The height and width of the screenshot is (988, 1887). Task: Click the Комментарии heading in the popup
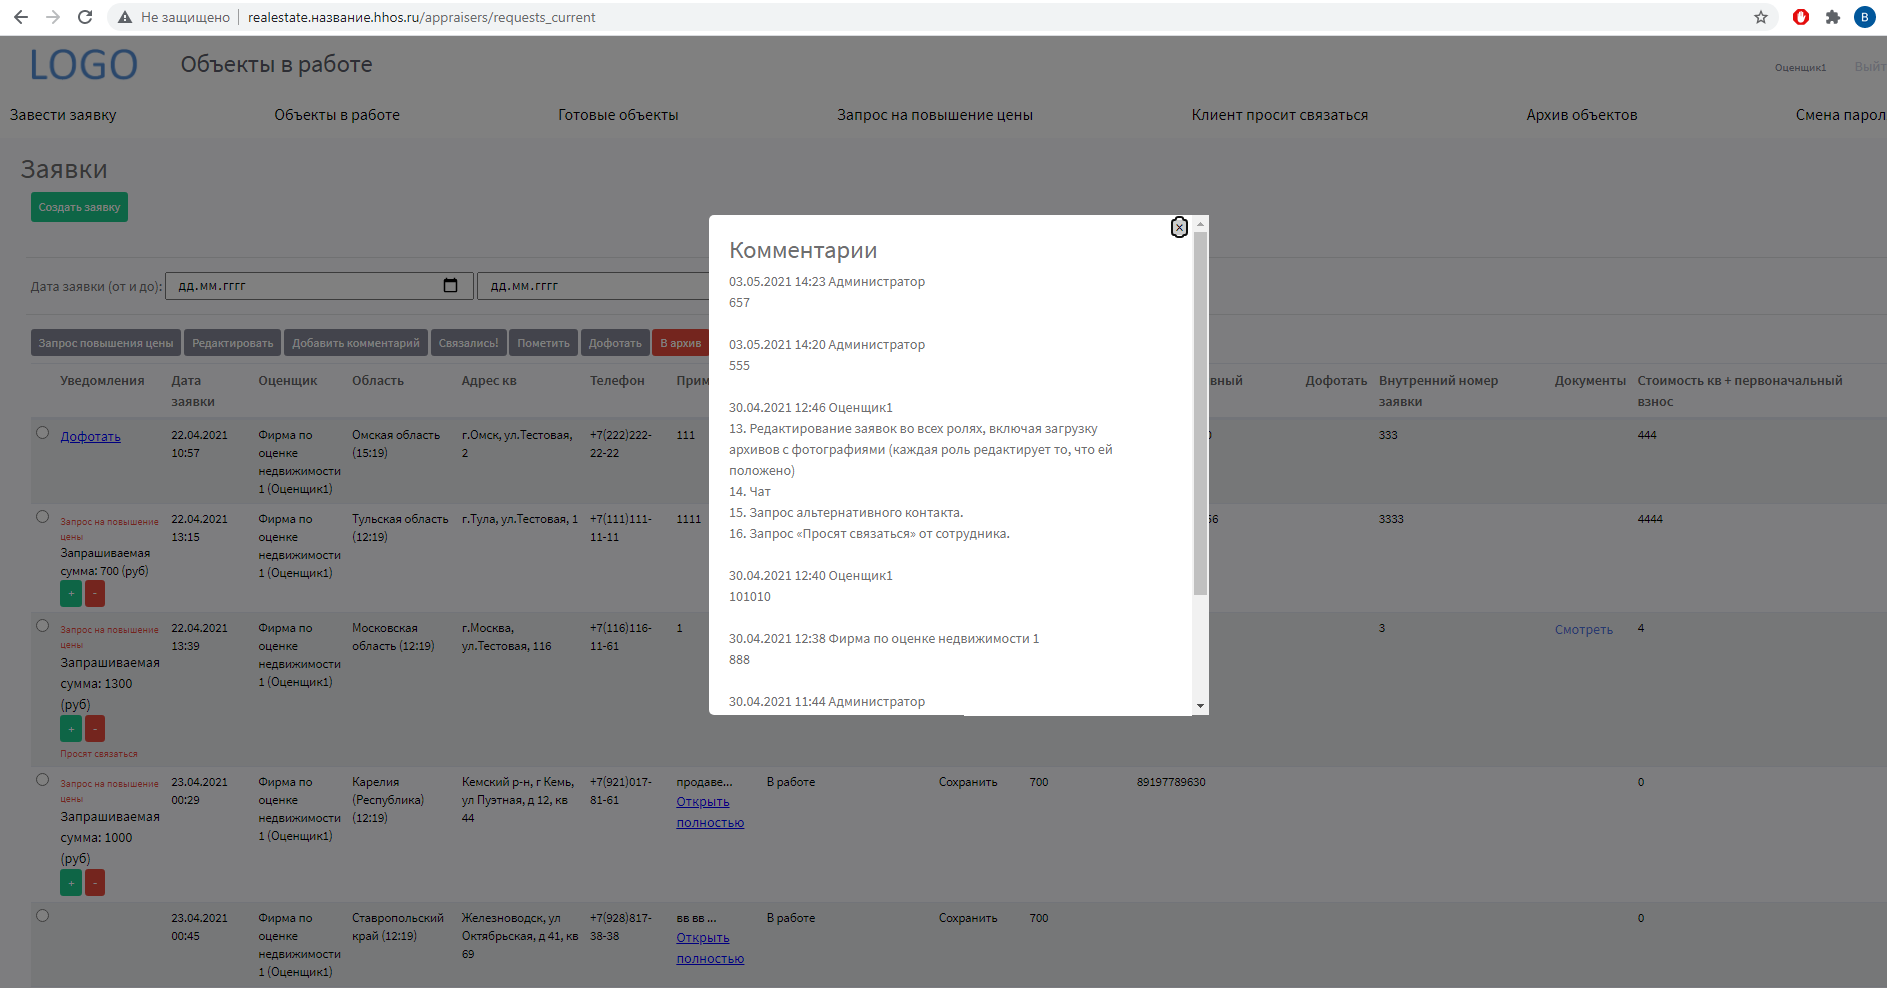(803, 251)
